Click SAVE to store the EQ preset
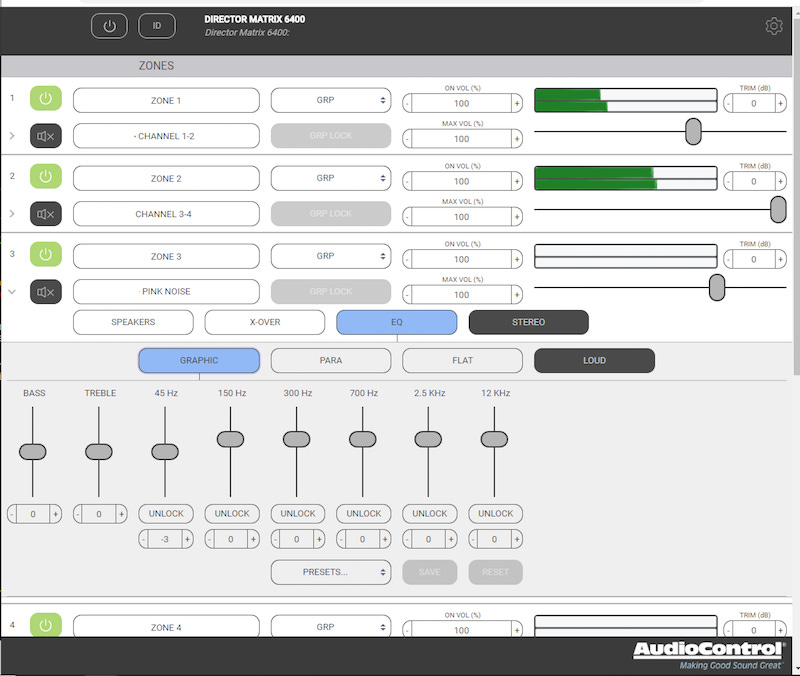The height and width of the screenshot is (676, 800). pos(429,571)
